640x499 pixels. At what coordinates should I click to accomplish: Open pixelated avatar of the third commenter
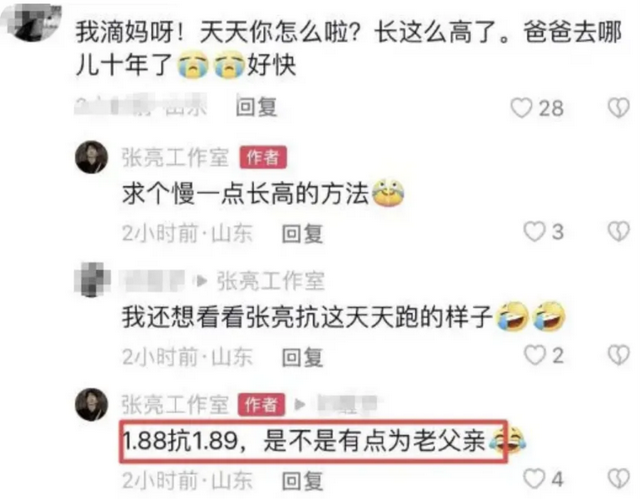(92, 279)
